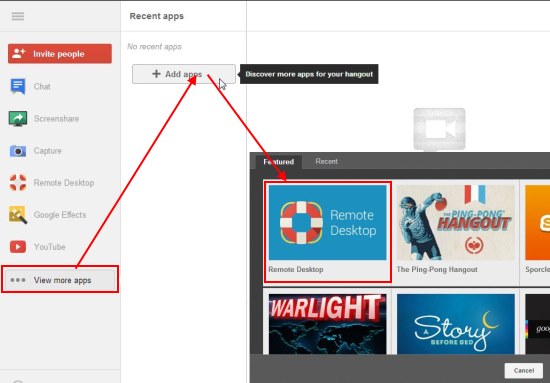Click the person-plus icon on Invite people
The height and width of the screenshot is (383, 550).
coord(19,54)
